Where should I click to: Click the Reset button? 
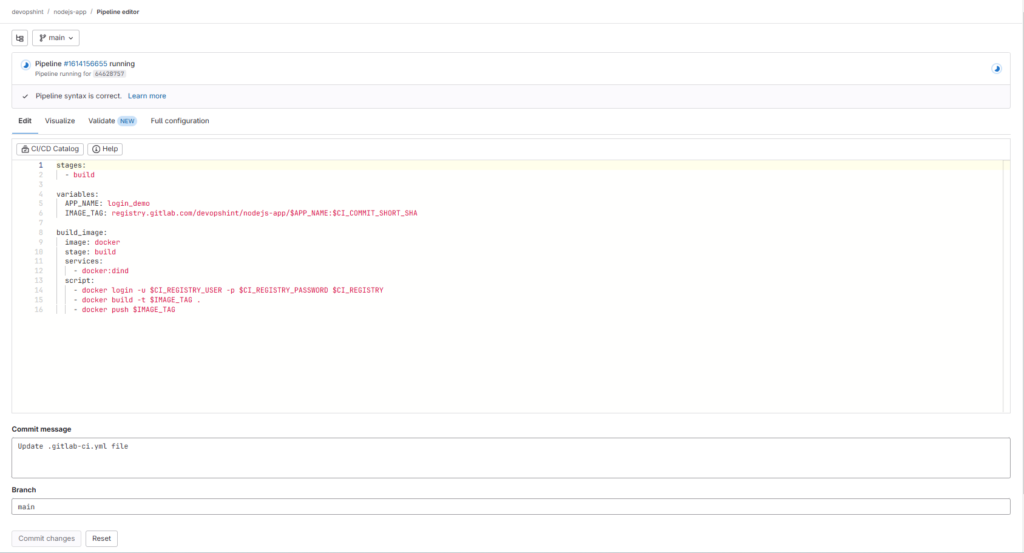click(x=101, y=539)
